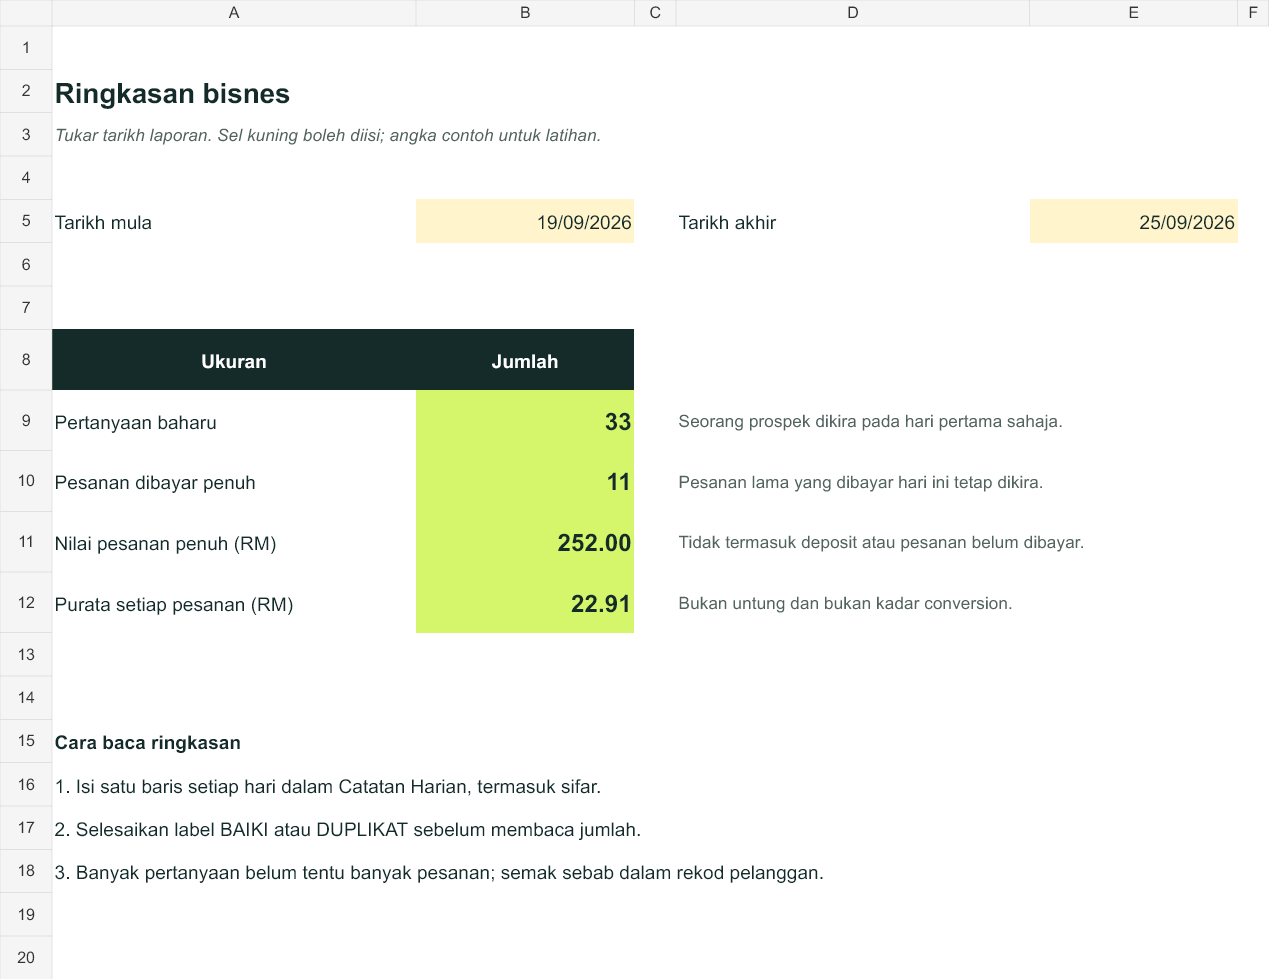
Task: Click instruction 3 about 'Banyak pertanyaan'
Action: point(439,873)
